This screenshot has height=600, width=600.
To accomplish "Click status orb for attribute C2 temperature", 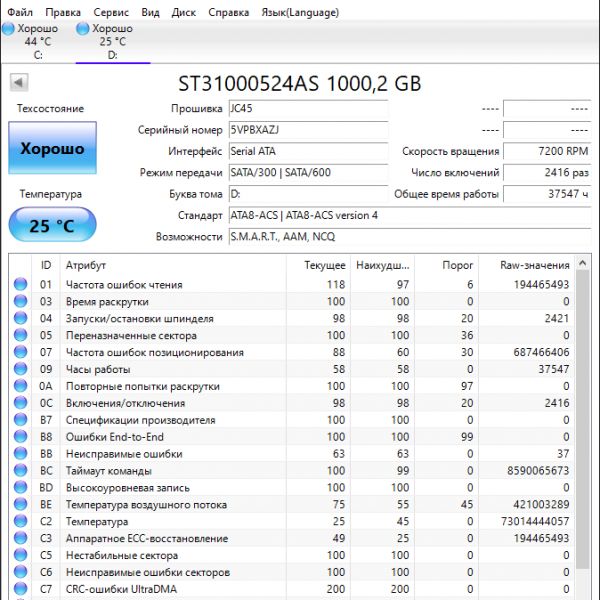I will tap(20, 522).
